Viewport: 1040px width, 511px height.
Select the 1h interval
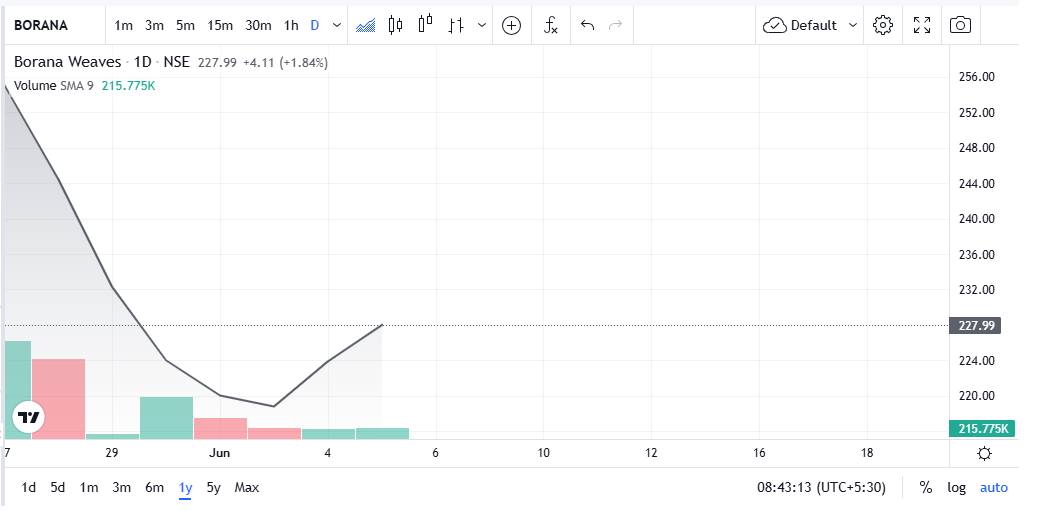[291, 25]
